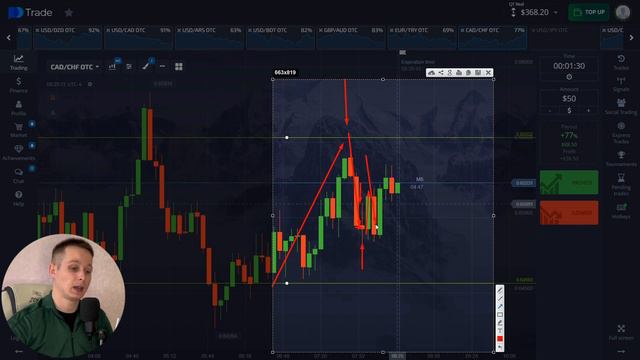Screen dimensions: 640x360
Task: Click the share screenshot icon
Action: 441,73
